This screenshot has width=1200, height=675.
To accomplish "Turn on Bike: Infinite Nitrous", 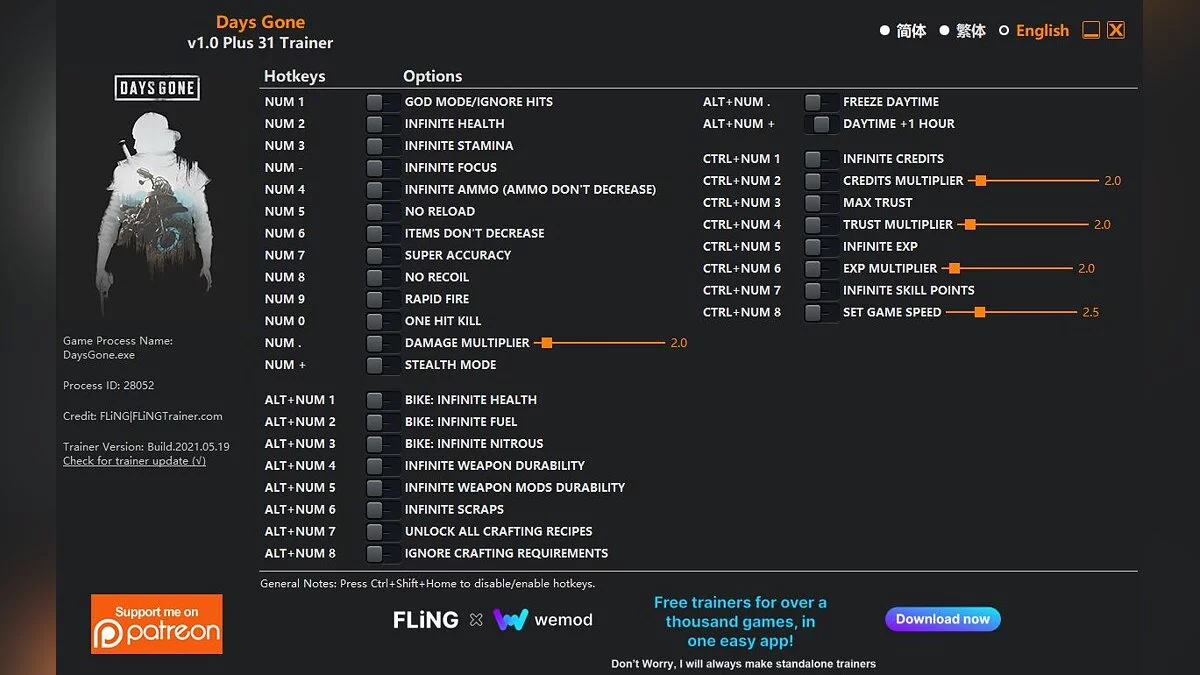I will click(382, 444).
